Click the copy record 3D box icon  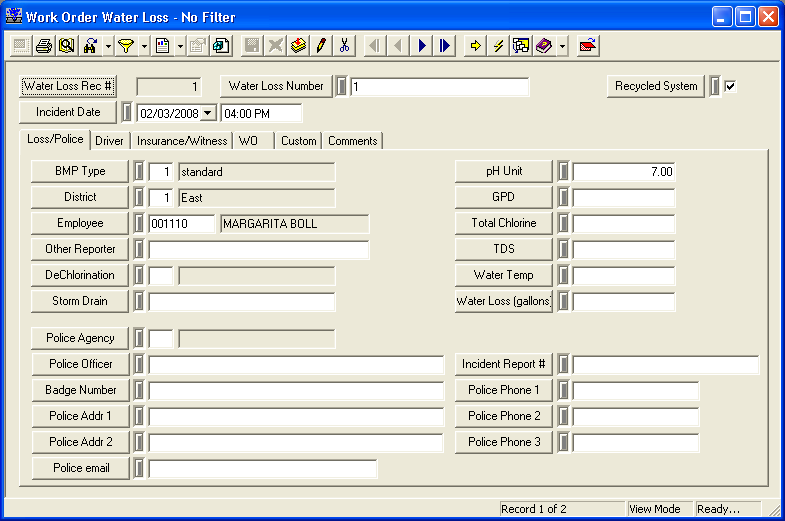[221, 46]
